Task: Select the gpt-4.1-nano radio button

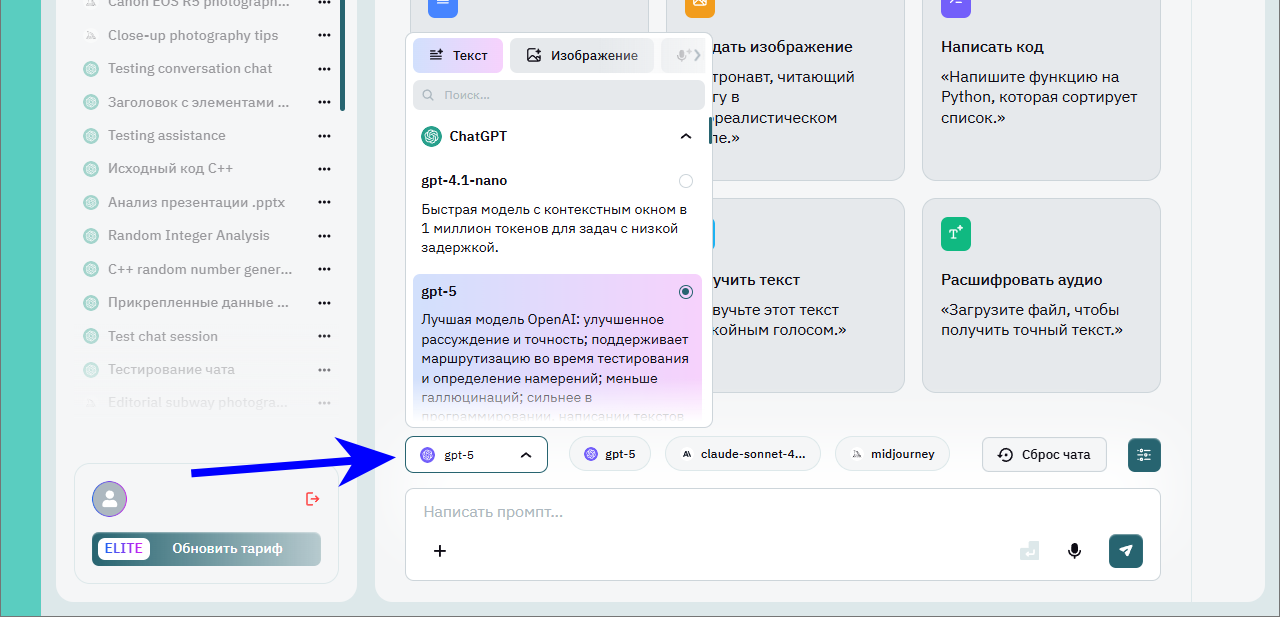Action: click(x=686, y=181)
